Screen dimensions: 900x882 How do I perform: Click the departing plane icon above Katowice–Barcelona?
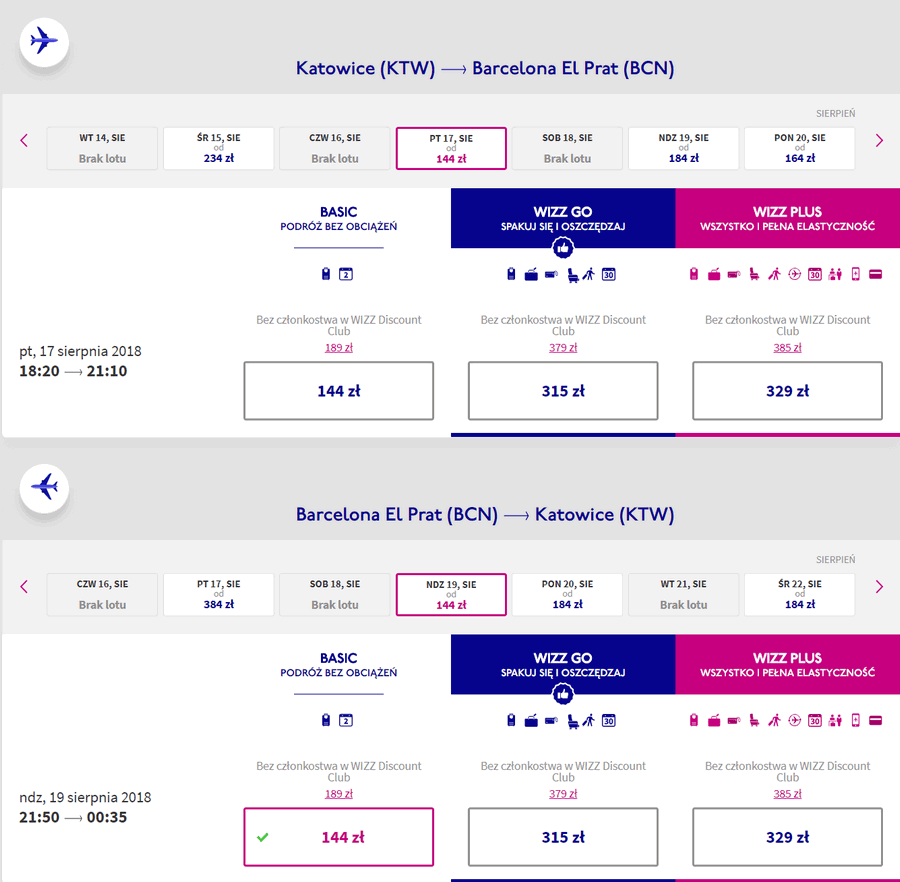point(44,42)
